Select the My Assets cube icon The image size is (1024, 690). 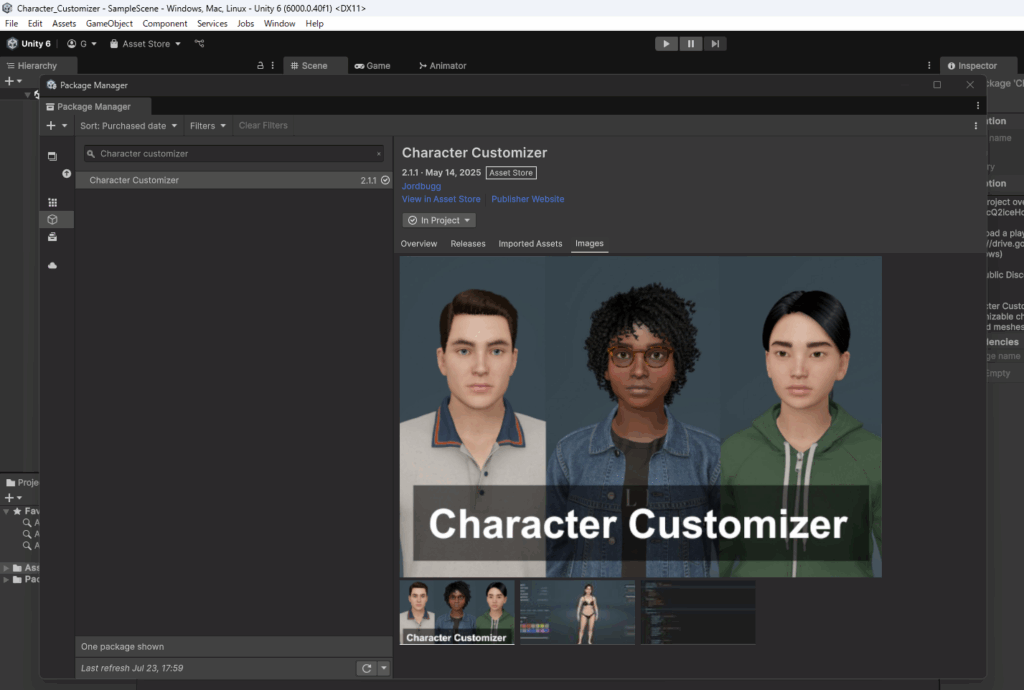click(x=52, y=220)
